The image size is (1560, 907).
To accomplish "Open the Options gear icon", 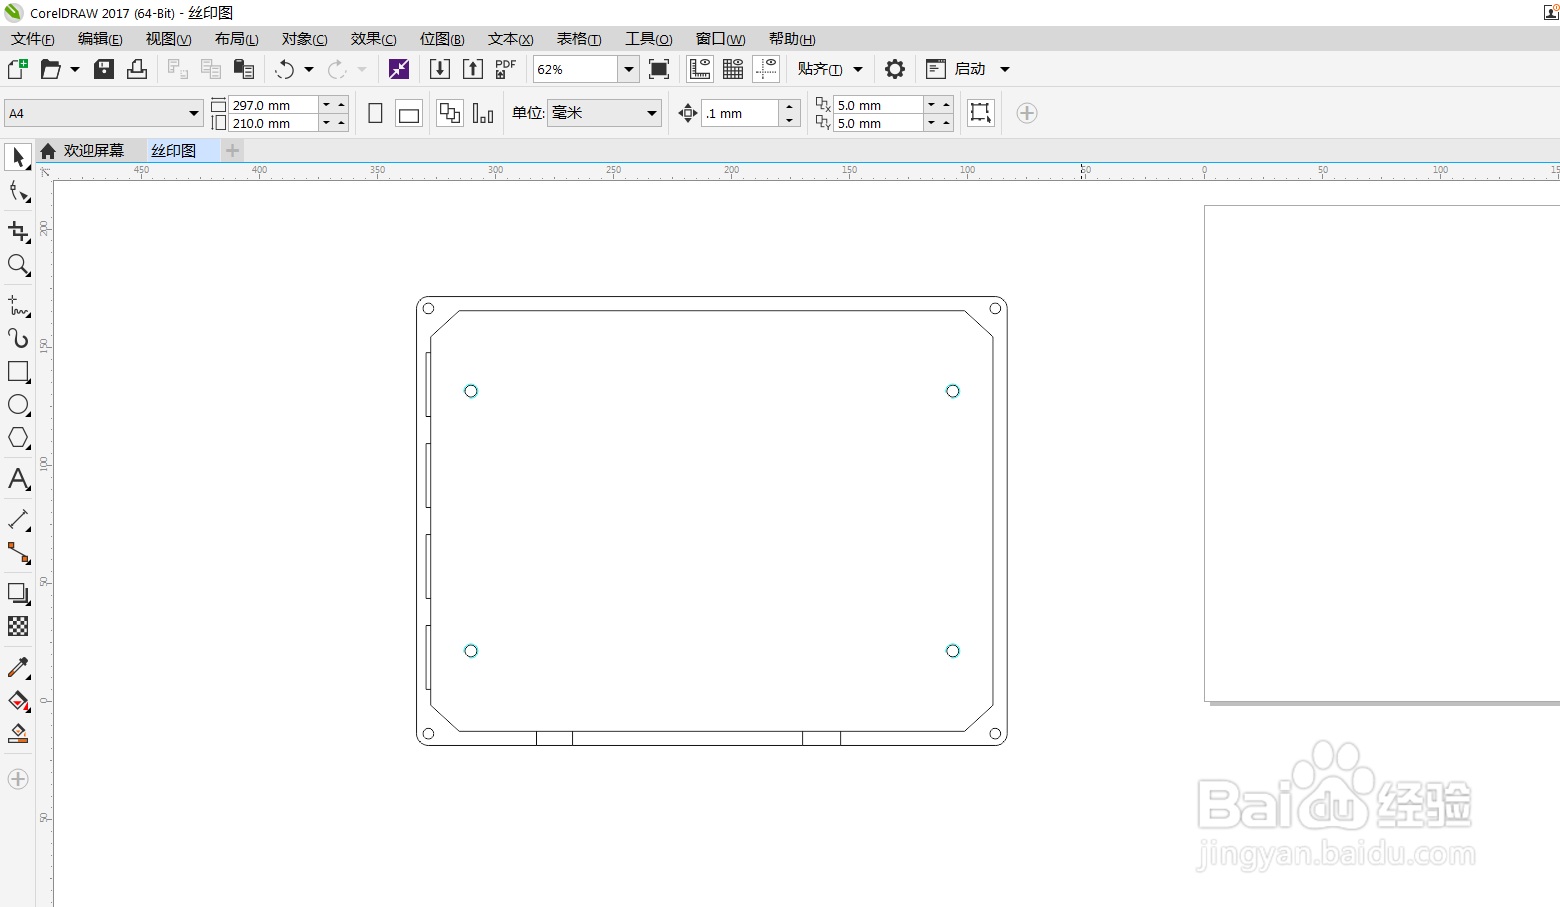I will [x=895, y=69].
